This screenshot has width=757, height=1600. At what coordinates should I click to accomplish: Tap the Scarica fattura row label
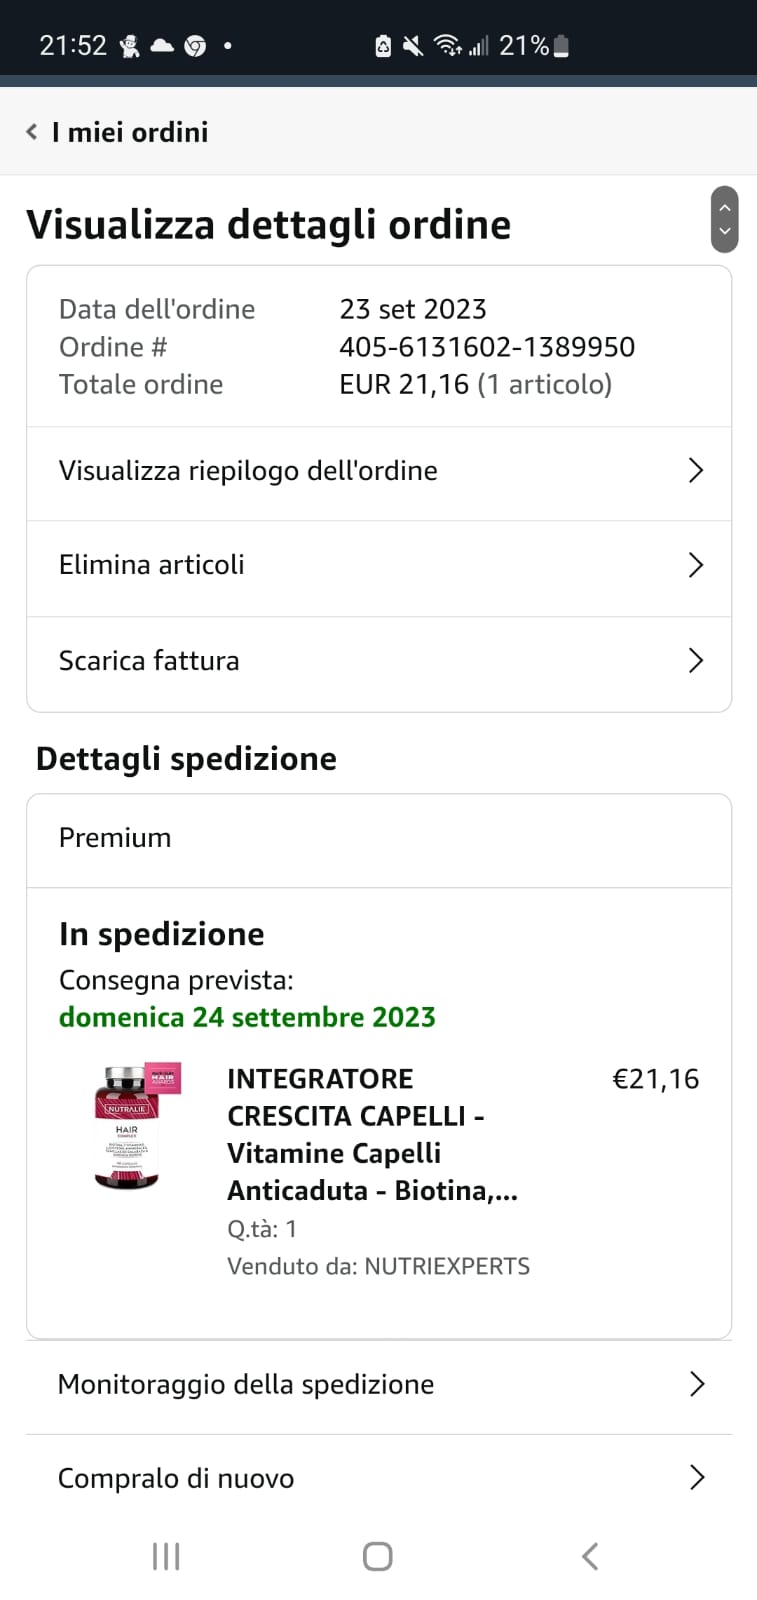coord(149,661)
